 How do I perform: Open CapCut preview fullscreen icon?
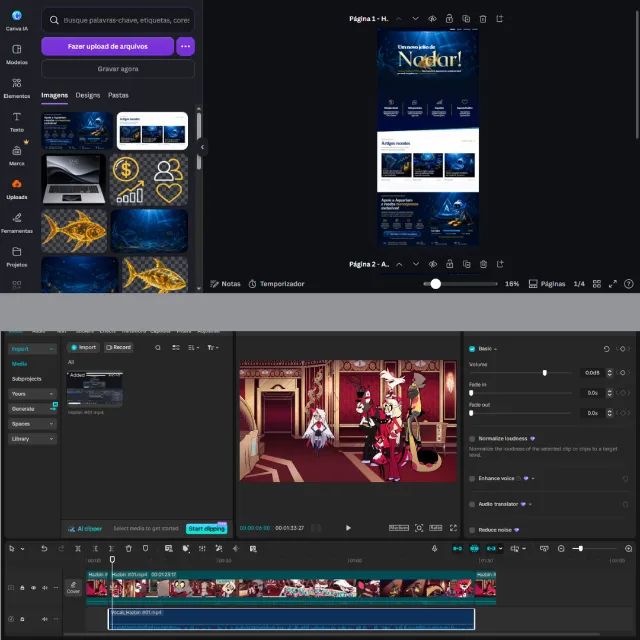[453, 528]
